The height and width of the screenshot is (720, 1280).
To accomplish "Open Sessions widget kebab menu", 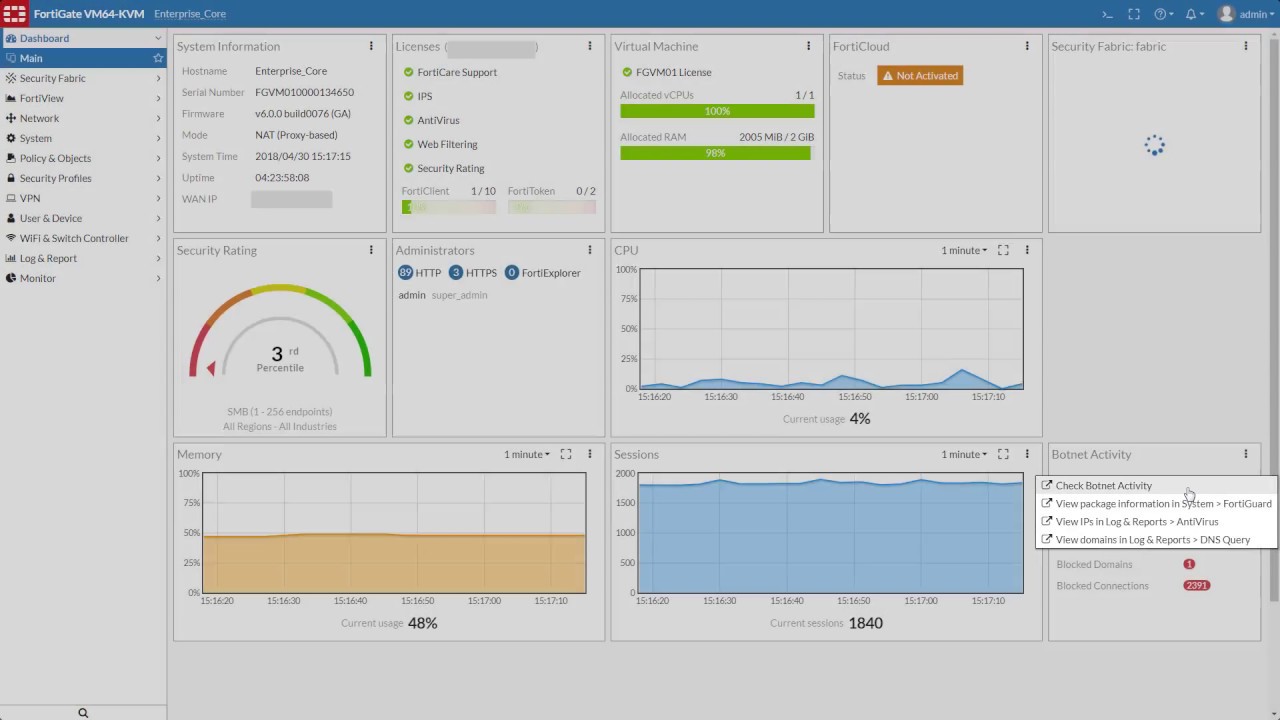I will pos(1027,454).
